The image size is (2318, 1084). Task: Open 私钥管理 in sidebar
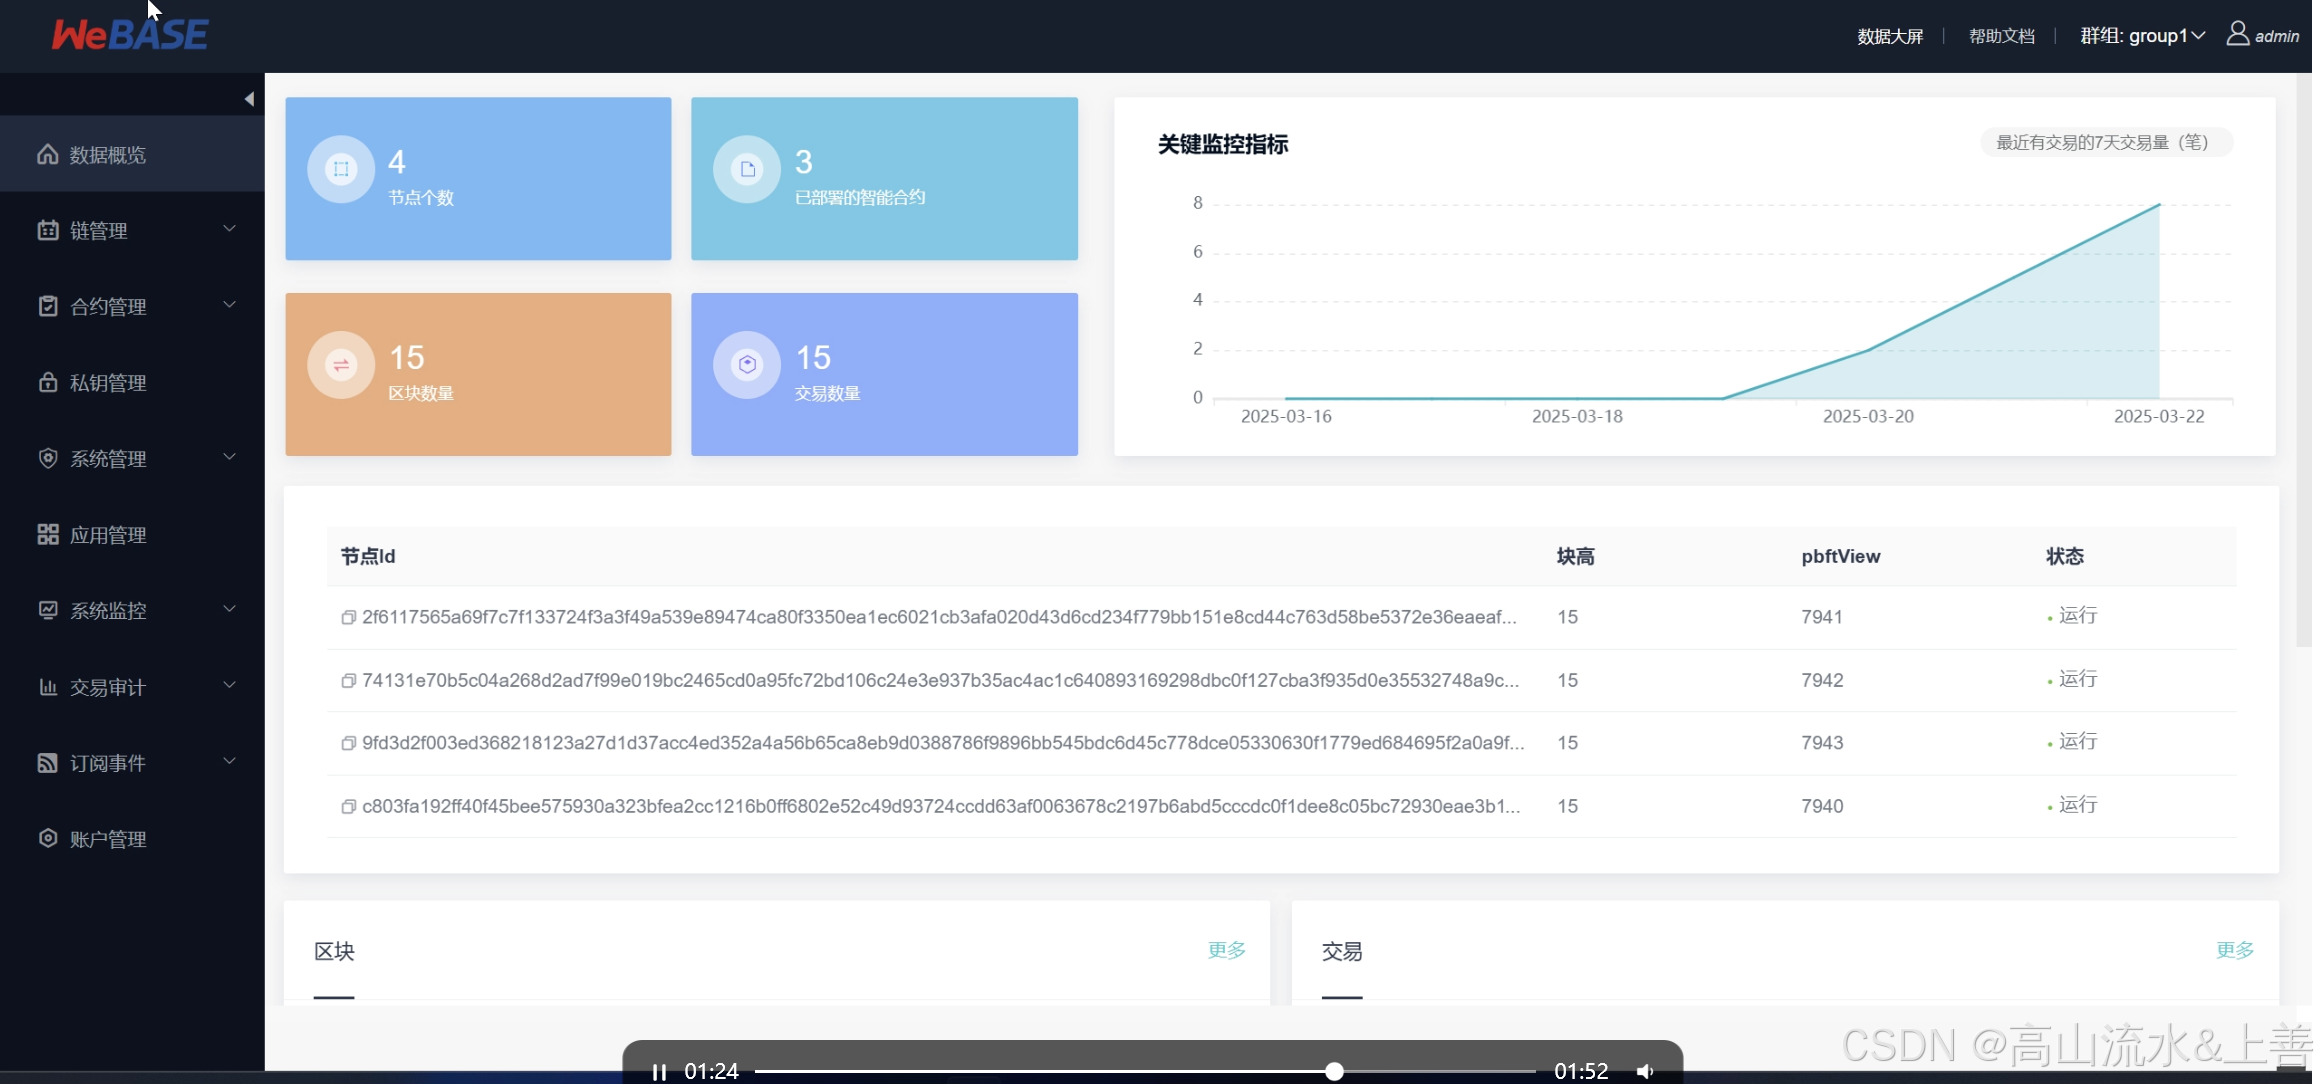coord(108,383)
